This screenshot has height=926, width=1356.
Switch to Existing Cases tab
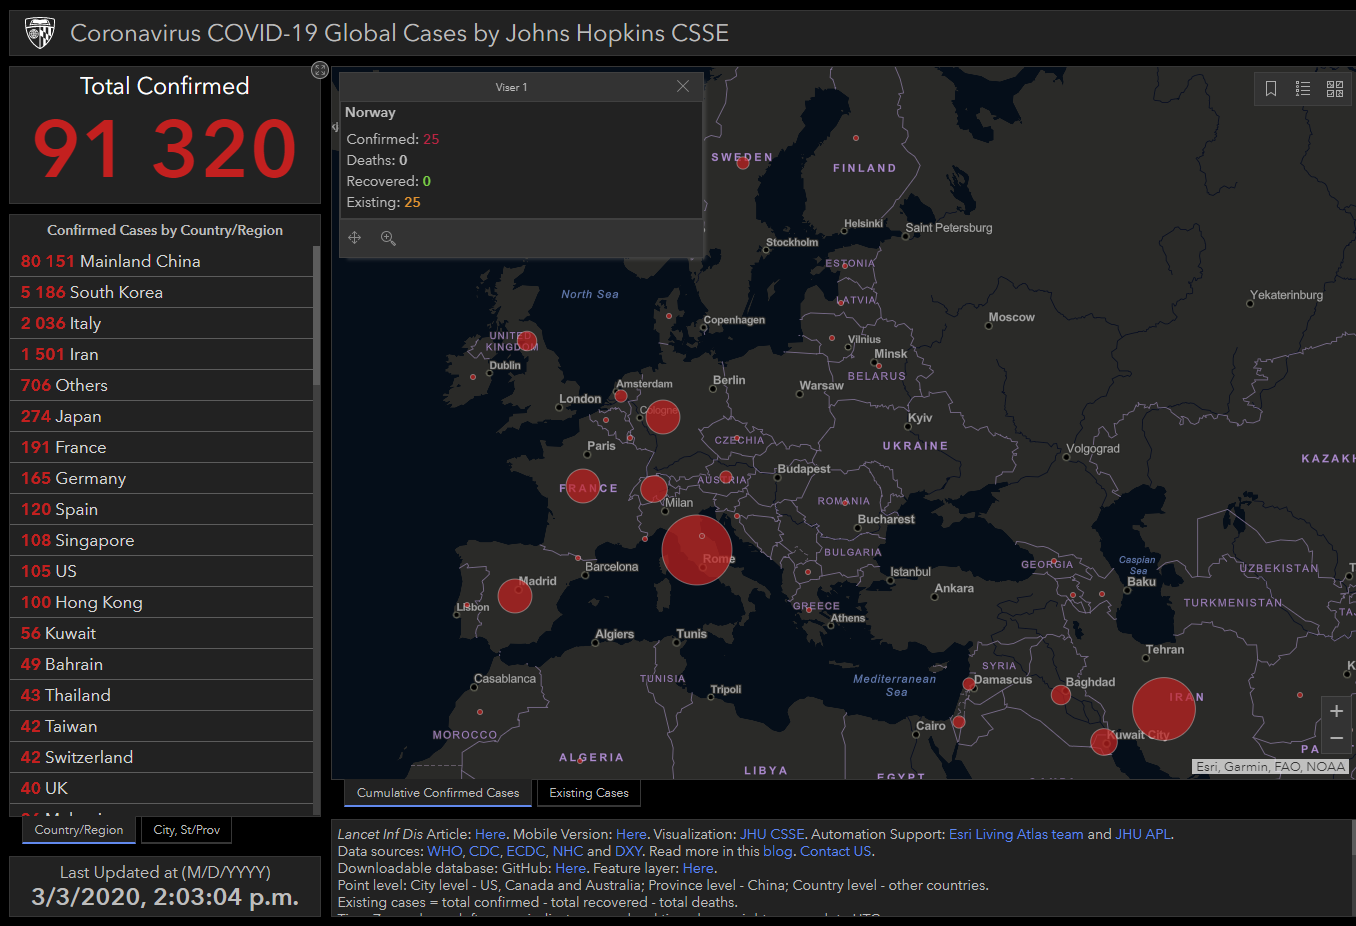coord(589,793)
